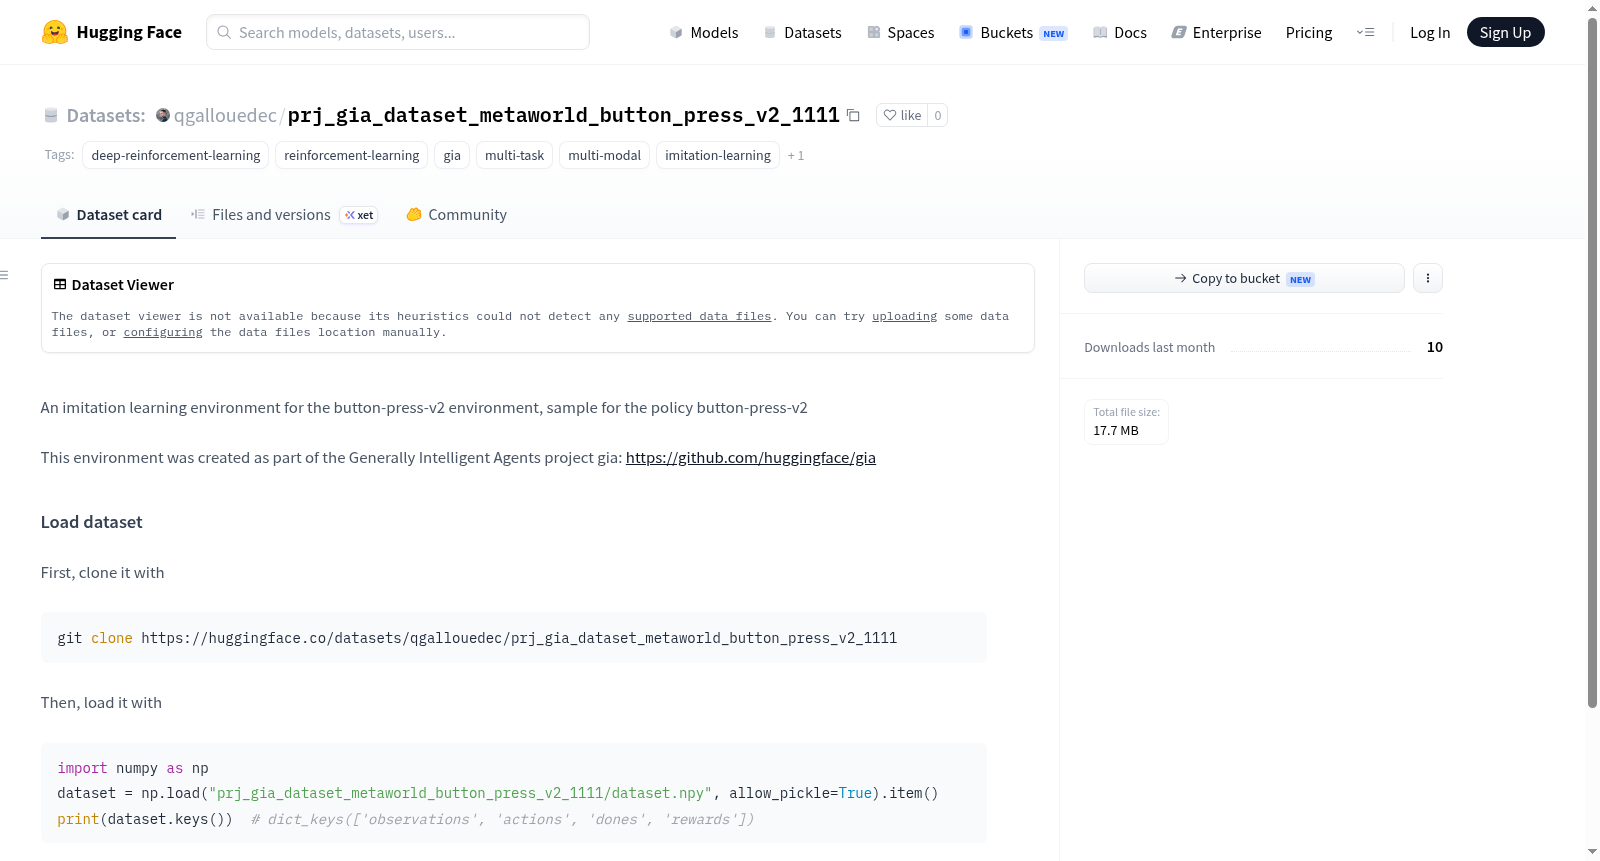Click the dataset owner avatar icon
Image resolution: width=1600 pixels, height=861 pixels.
[163, 115]
